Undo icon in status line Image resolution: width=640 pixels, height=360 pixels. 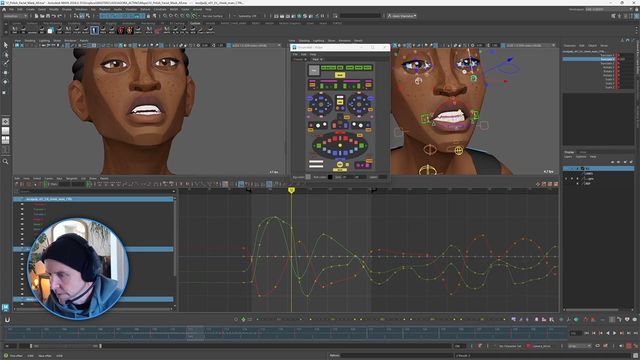tap(54, 16)
